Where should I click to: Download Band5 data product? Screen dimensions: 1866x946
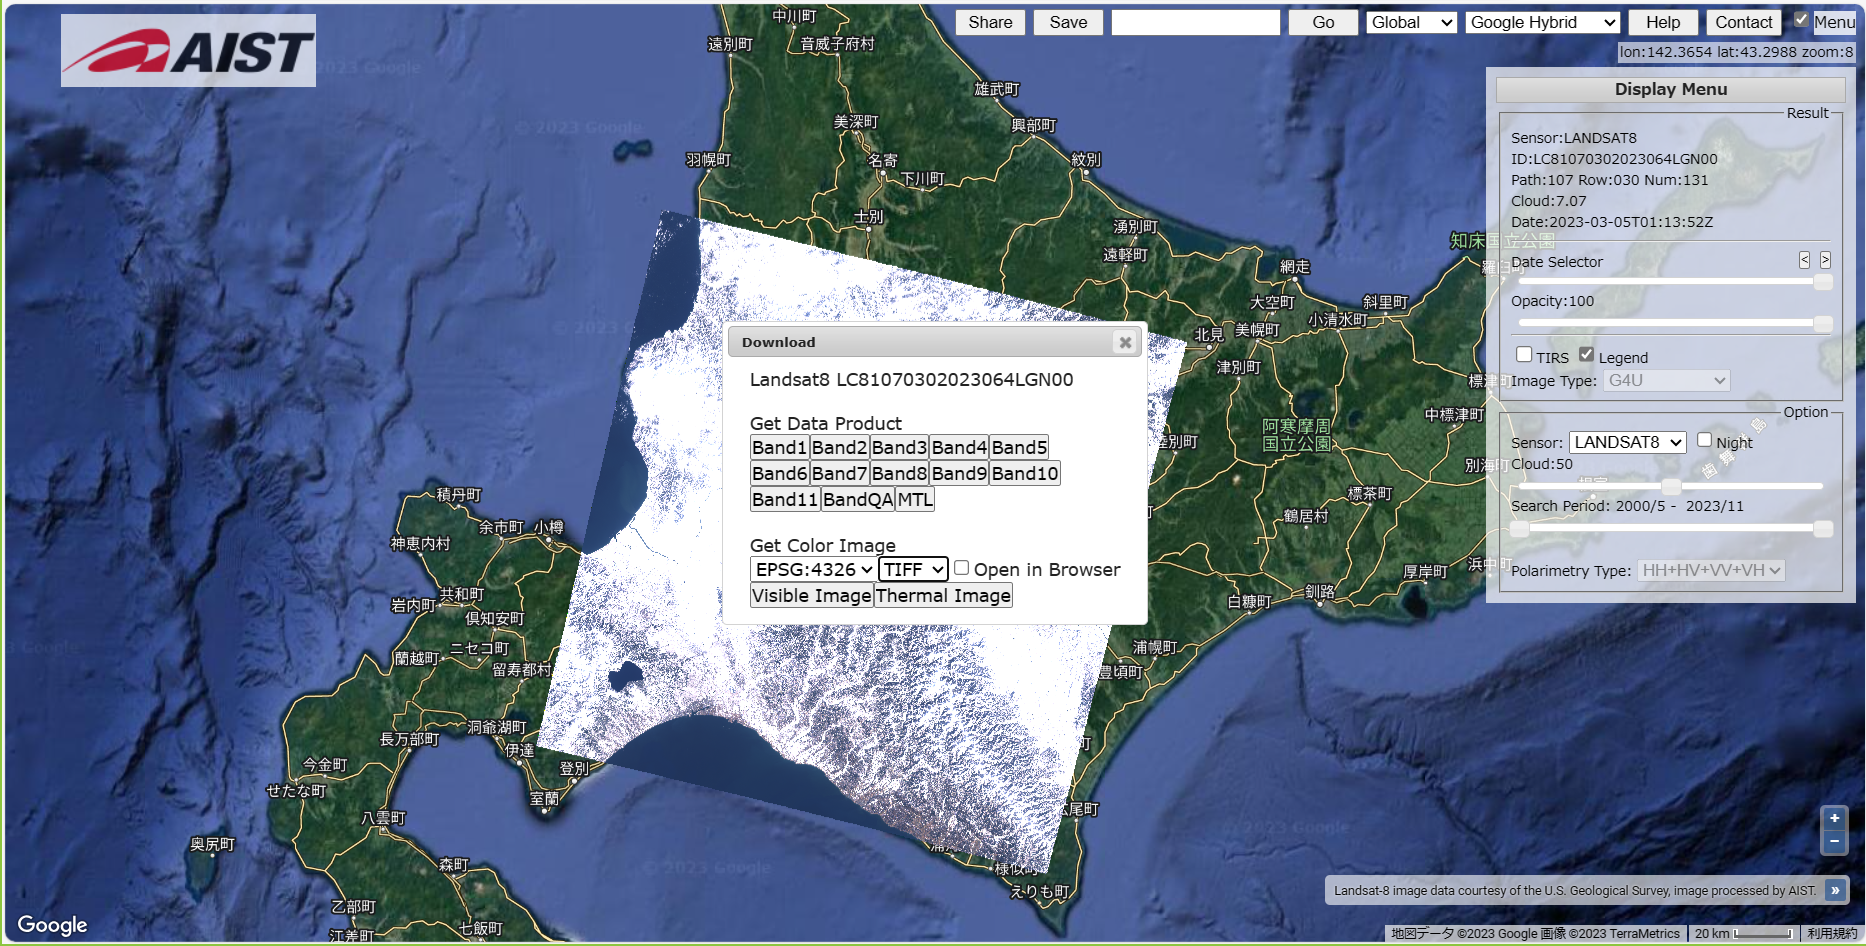[x=1020, y=447]
